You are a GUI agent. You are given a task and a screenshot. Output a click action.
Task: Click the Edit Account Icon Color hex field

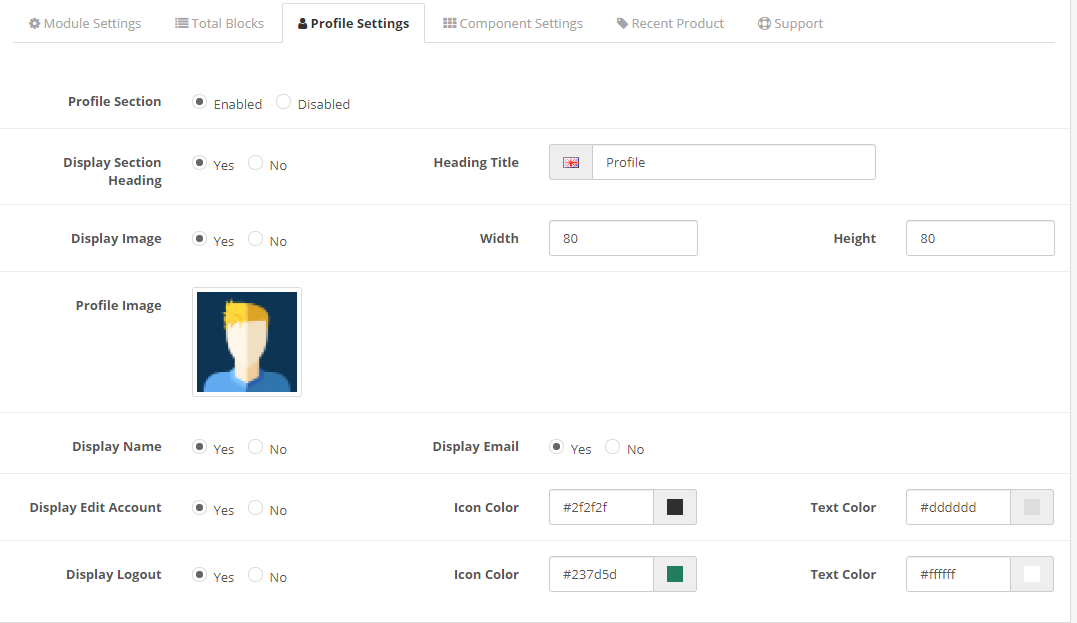coord(601,507)
